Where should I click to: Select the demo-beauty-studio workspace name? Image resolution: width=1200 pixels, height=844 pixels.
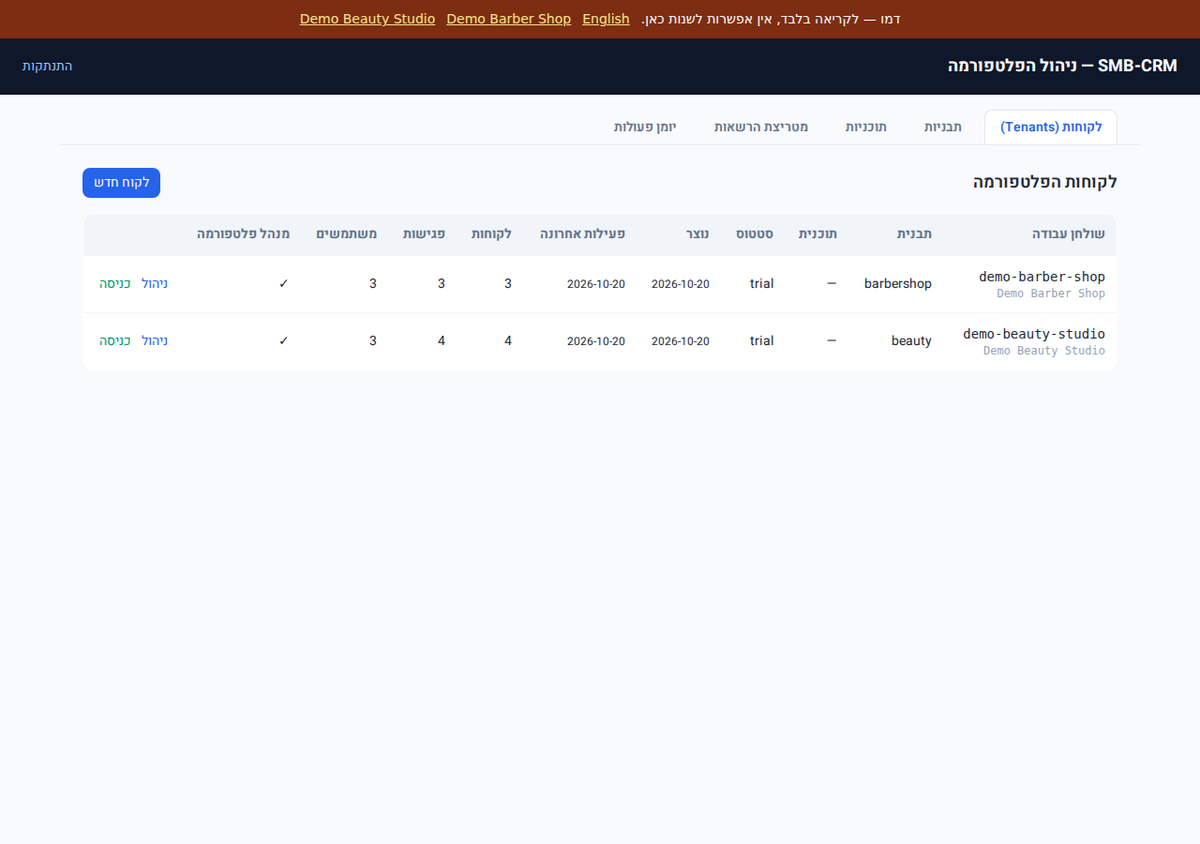(1034, 333)
